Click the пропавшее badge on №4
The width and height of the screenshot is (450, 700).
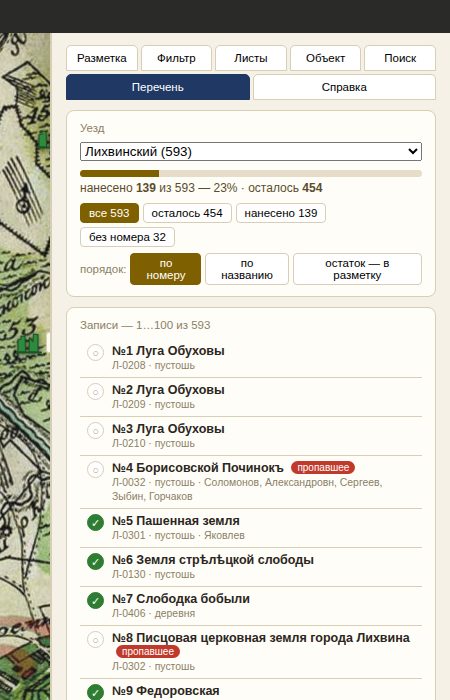[x=323, y=468]
